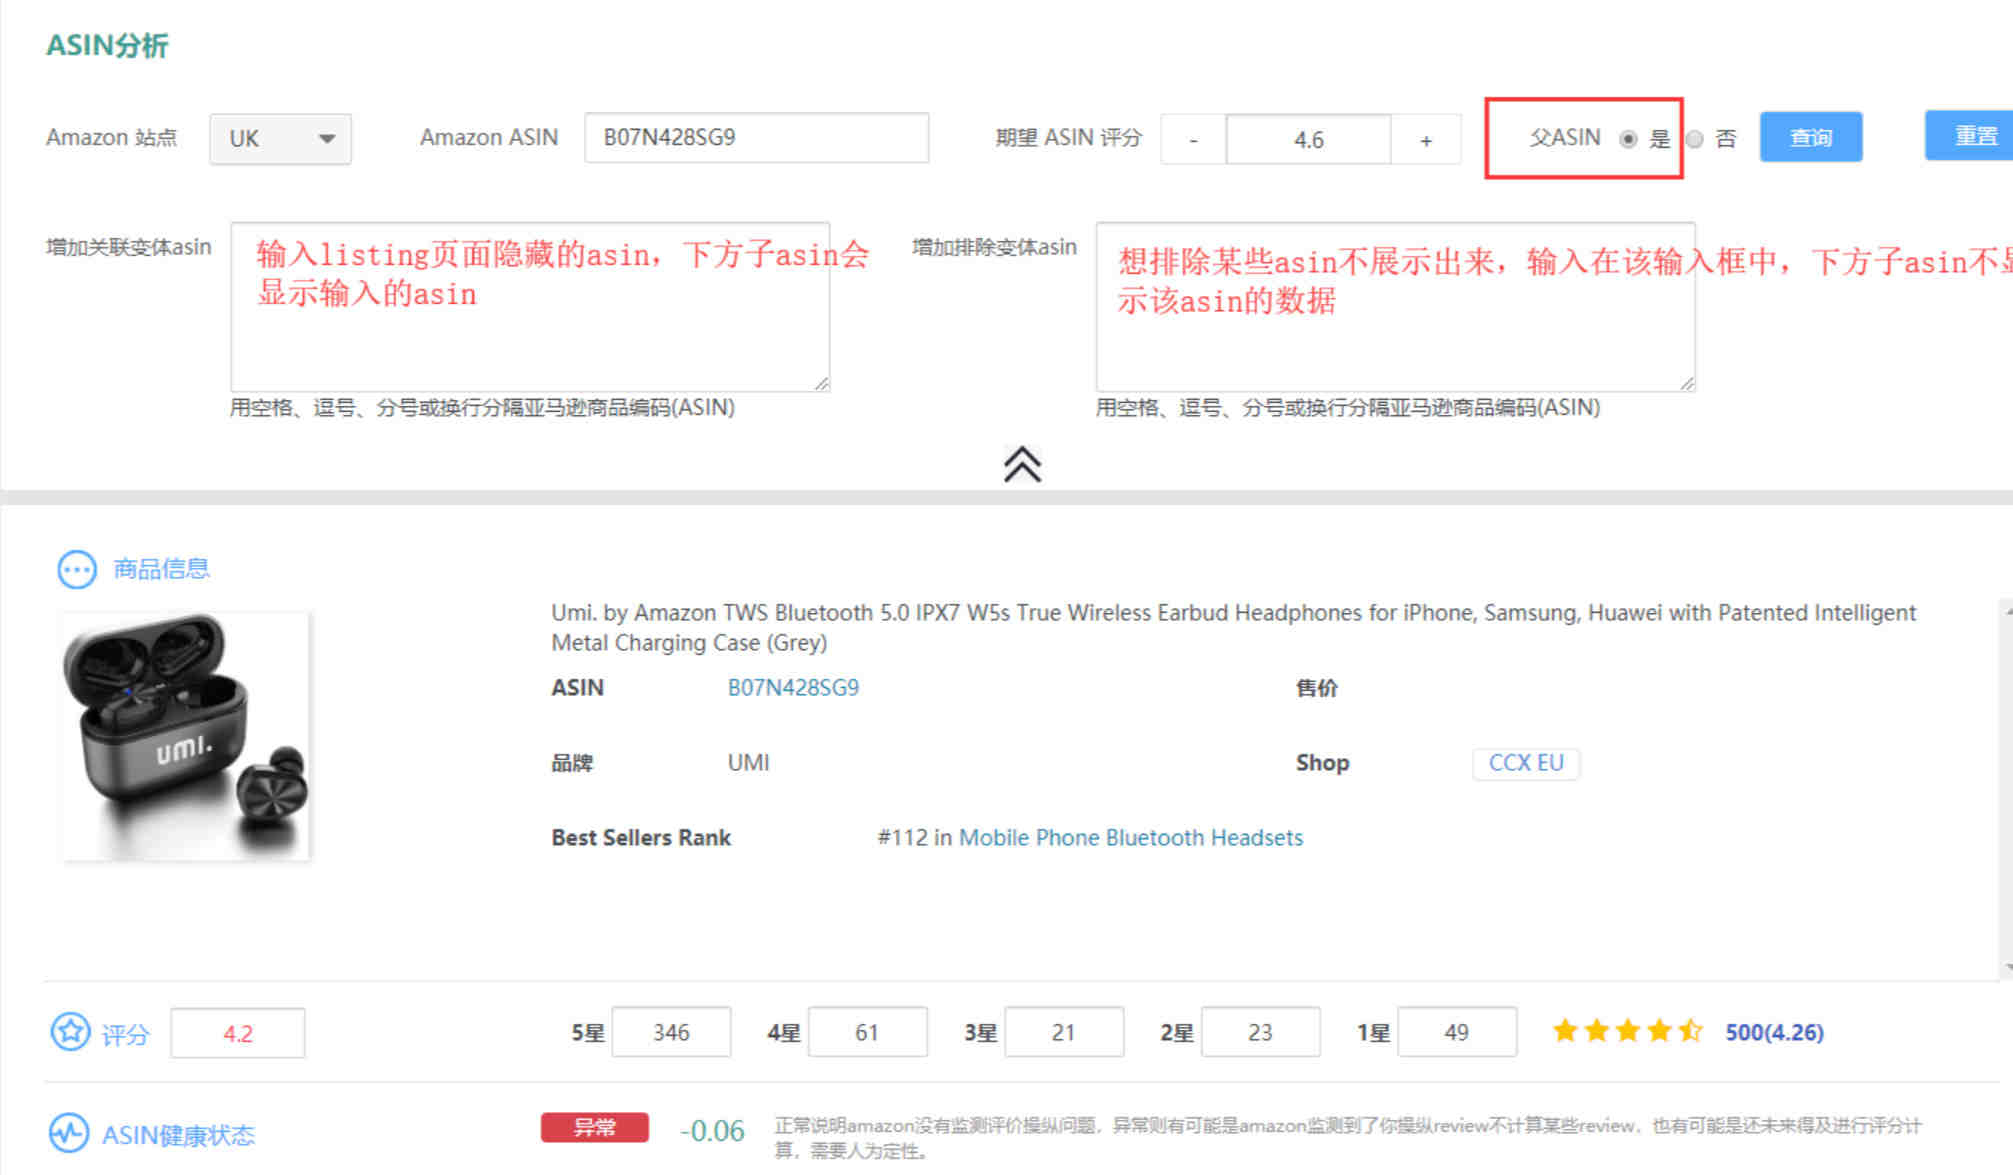Click the product title text Umi. by Amazon
Image resolution: width=2013 pixels, height=1175 pixels.
(x=1233, y=627)
